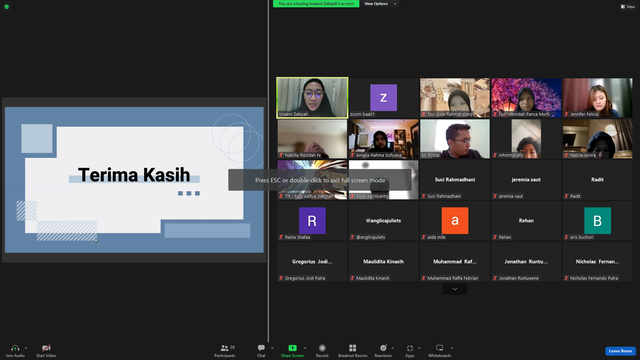
Task: Expand the arrow beside Reactions
Action: click(x=393, y=348)
